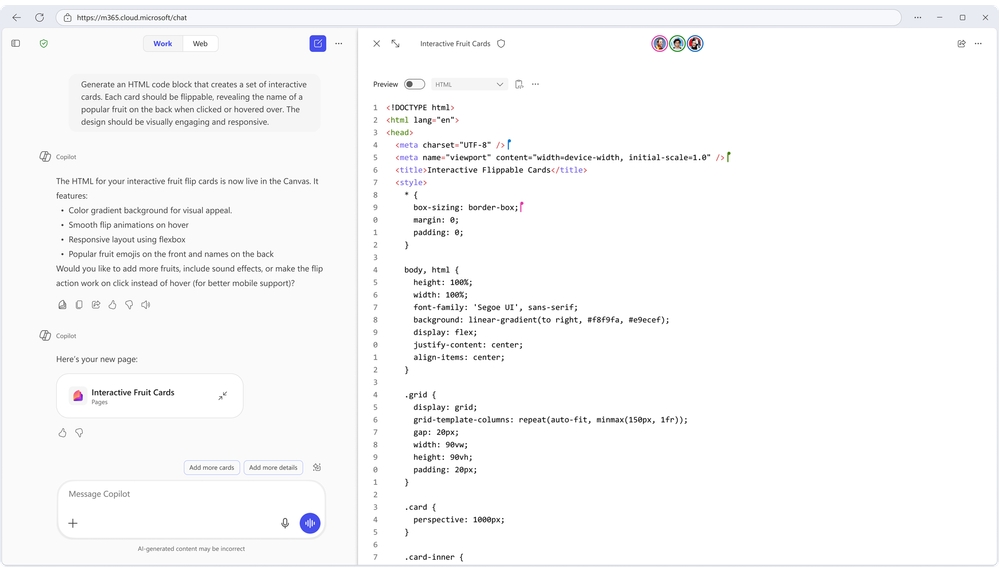1000x572 pixels.
Task: Click the .card-inner selector line
Action: (x=434, y=557)
